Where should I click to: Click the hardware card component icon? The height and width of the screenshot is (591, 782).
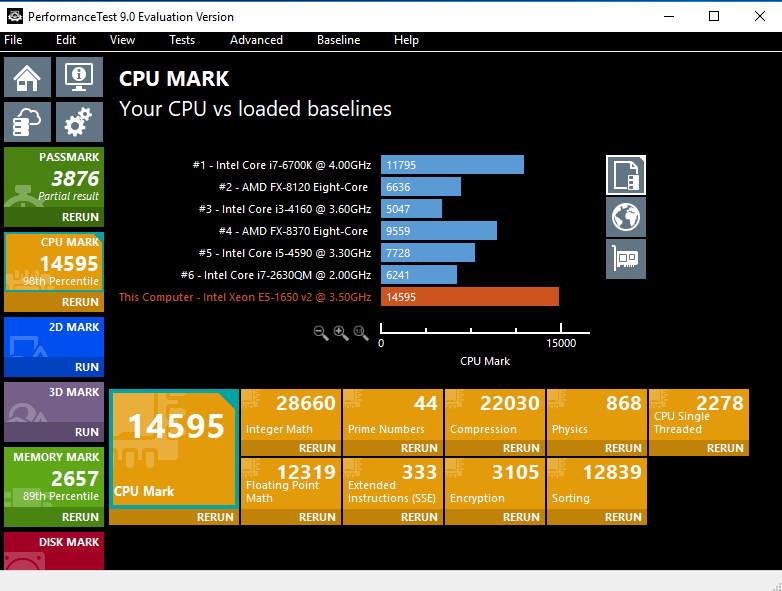626,259
